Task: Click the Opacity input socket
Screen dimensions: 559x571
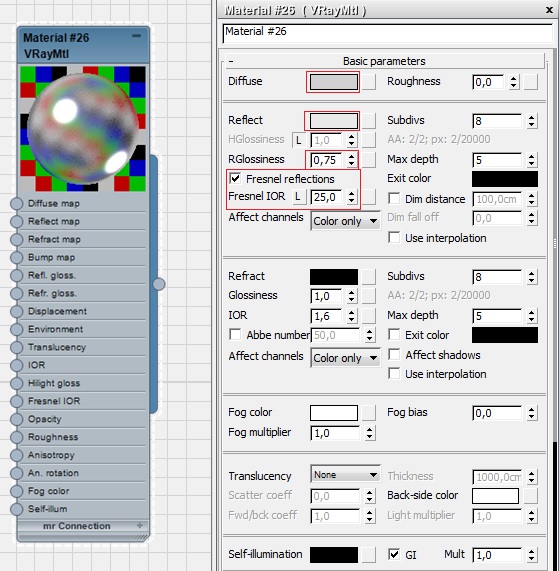Action: point(16,419)
